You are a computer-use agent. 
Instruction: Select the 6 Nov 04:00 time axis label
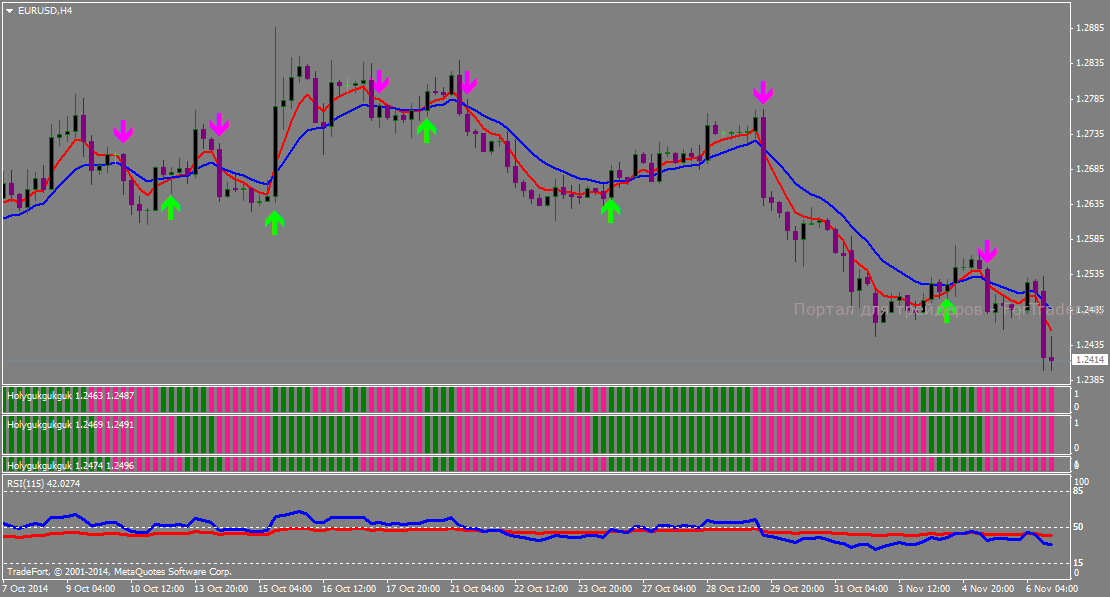point(1051,589)
